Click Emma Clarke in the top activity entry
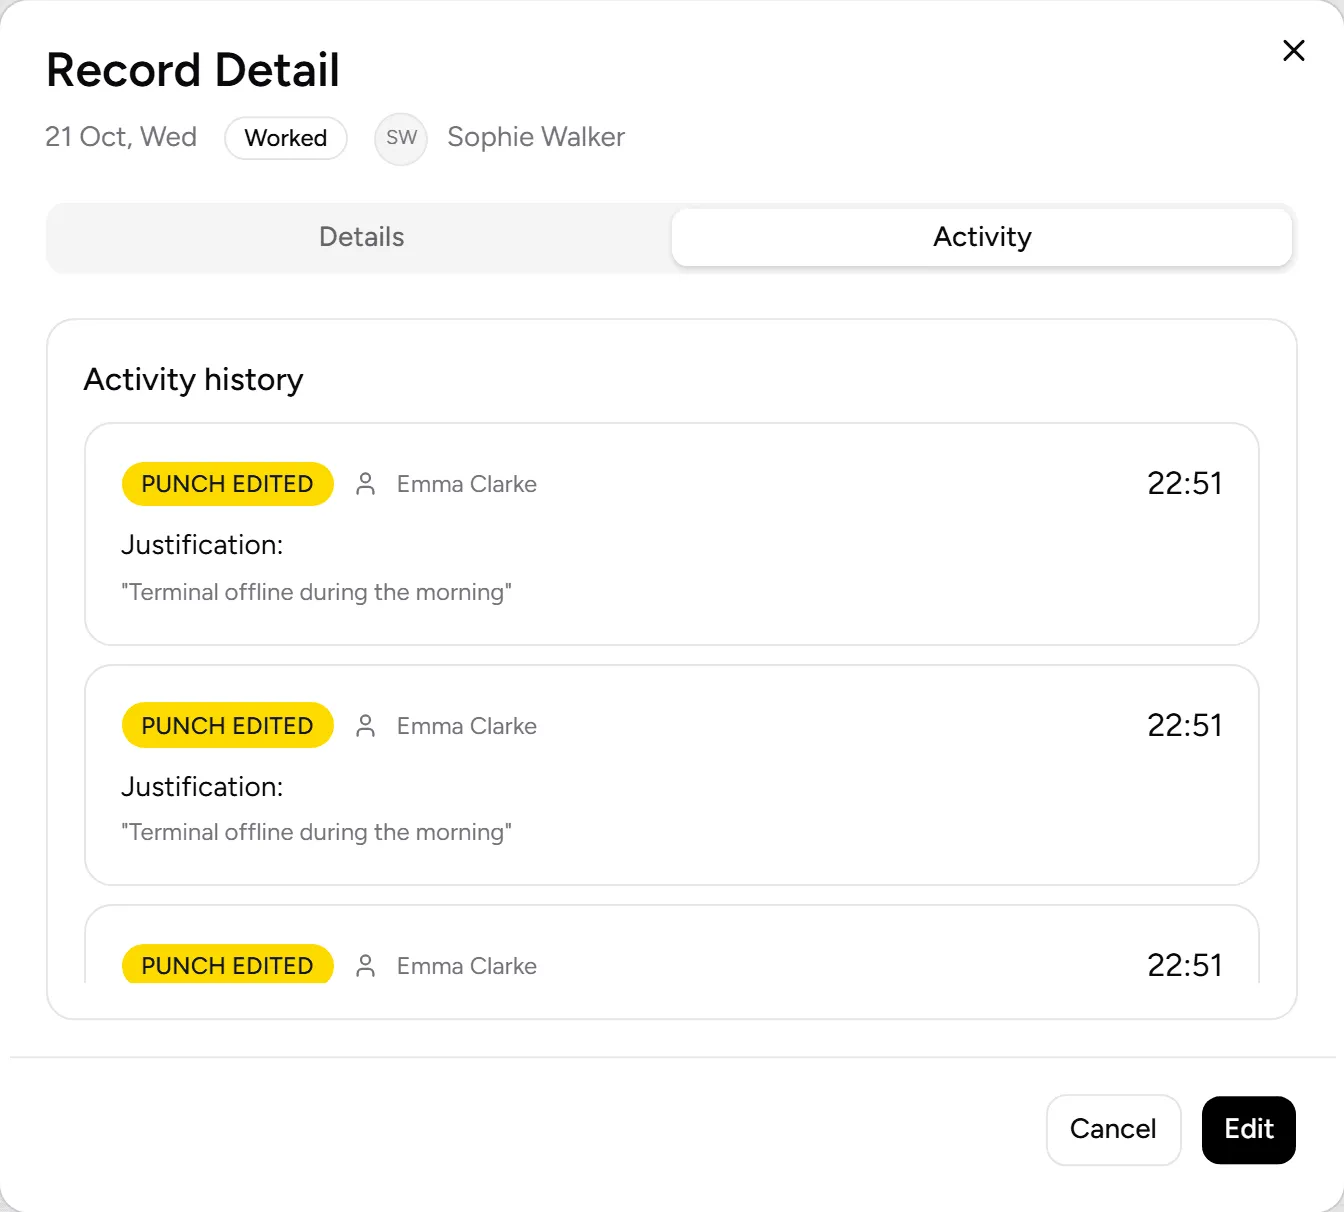The height and width of the screenshot is (1212, 1344). click(x=467, y=484)
